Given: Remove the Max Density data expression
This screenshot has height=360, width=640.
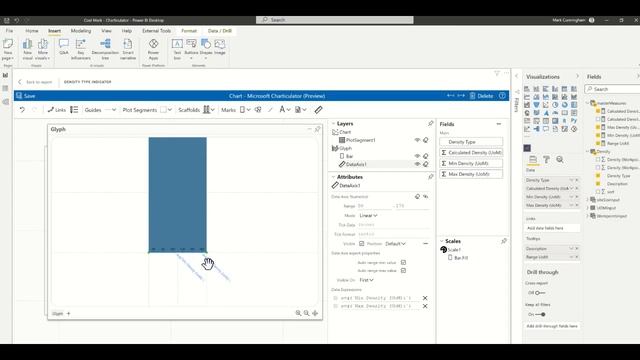Looking at the screenshot, I should click(425, 306).
